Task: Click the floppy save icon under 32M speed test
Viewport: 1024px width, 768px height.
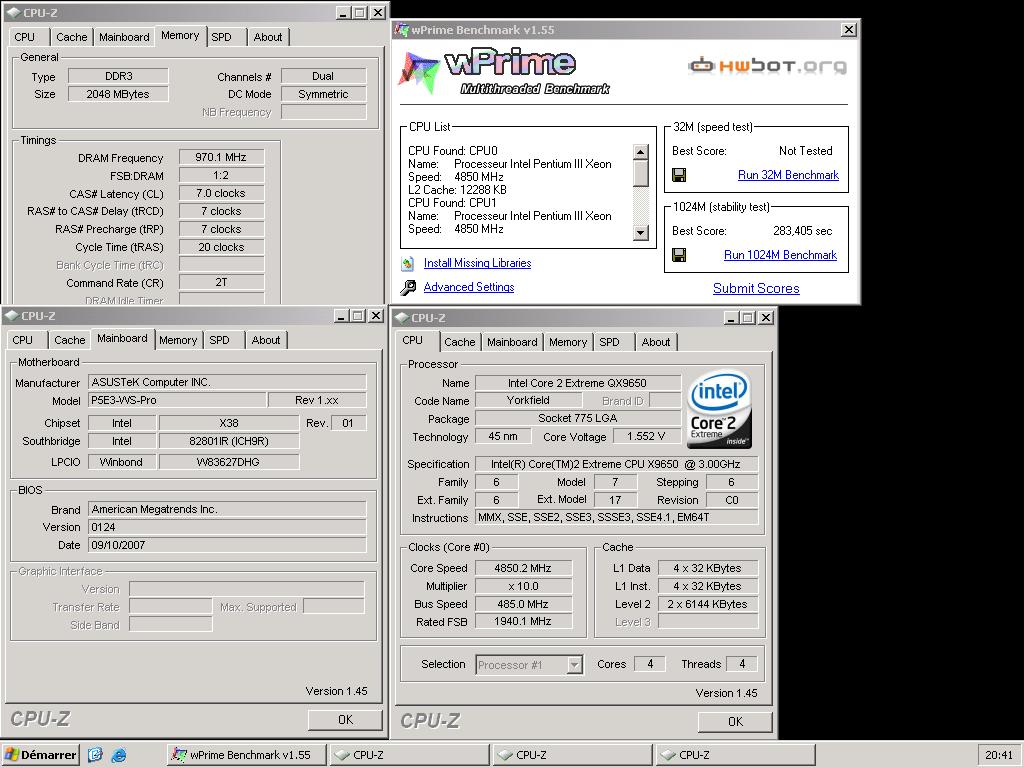Action: tap(679, 175)
